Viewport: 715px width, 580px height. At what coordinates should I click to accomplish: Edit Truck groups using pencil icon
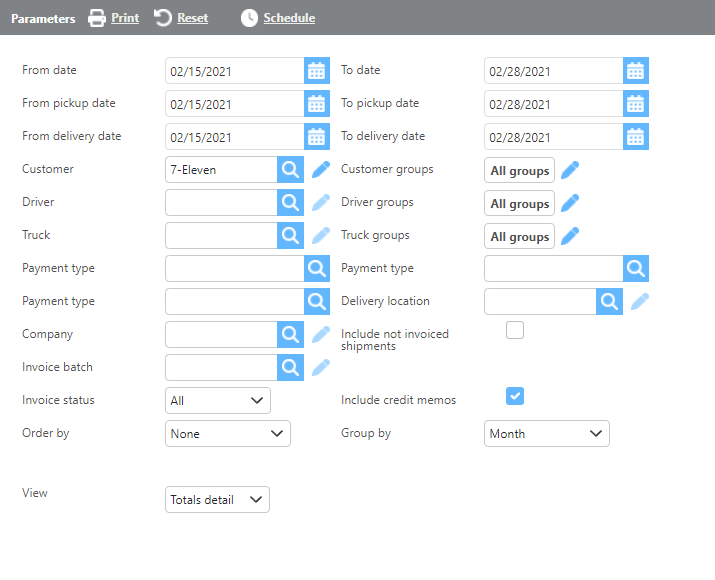pyautogui.click(x=570, y=236)
